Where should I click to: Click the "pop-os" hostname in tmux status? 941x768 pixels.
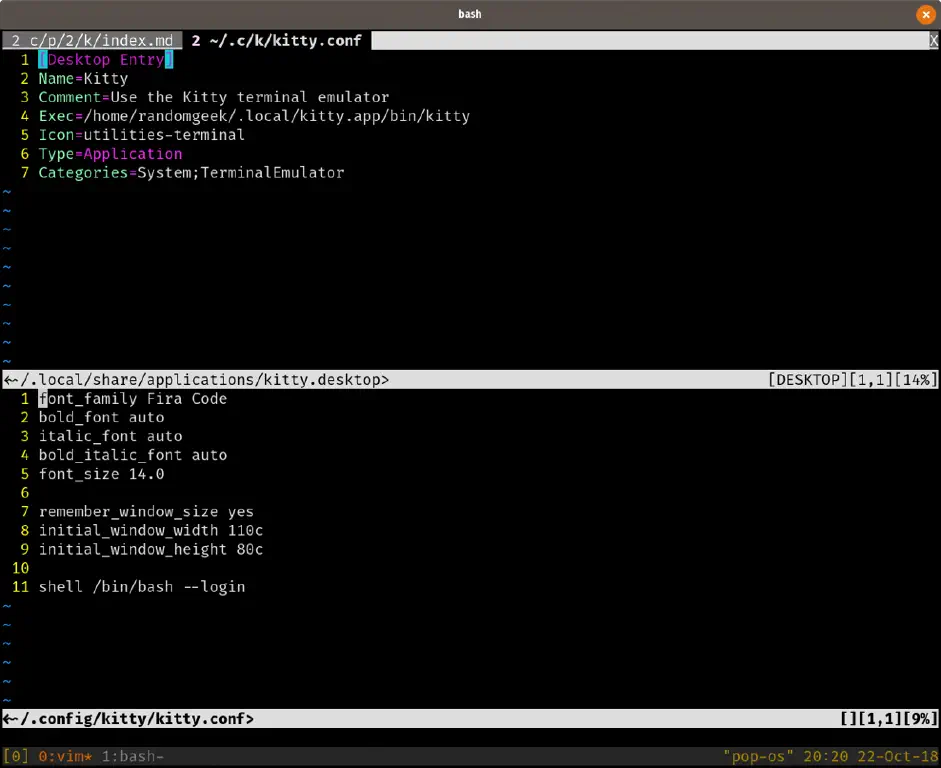click(x=759, y=757)
